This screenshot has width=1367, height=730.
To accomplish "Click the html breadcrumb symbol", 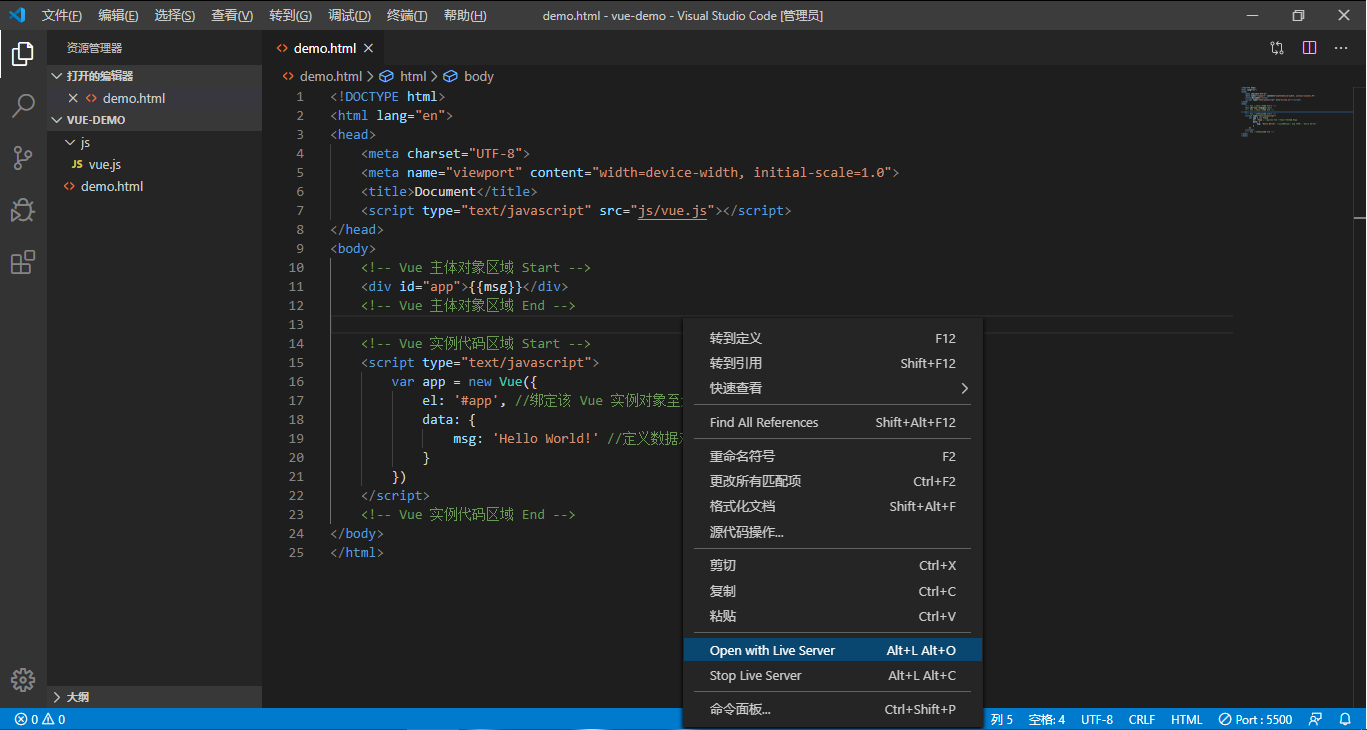I will [x=403, y=76].
